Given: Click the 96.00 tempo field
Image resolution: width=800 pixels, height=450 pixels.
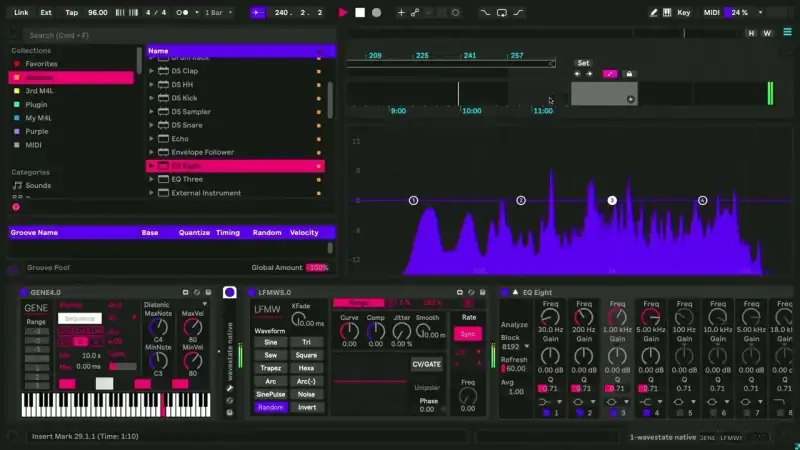Looking at the screenshot, I should (97, 13).
